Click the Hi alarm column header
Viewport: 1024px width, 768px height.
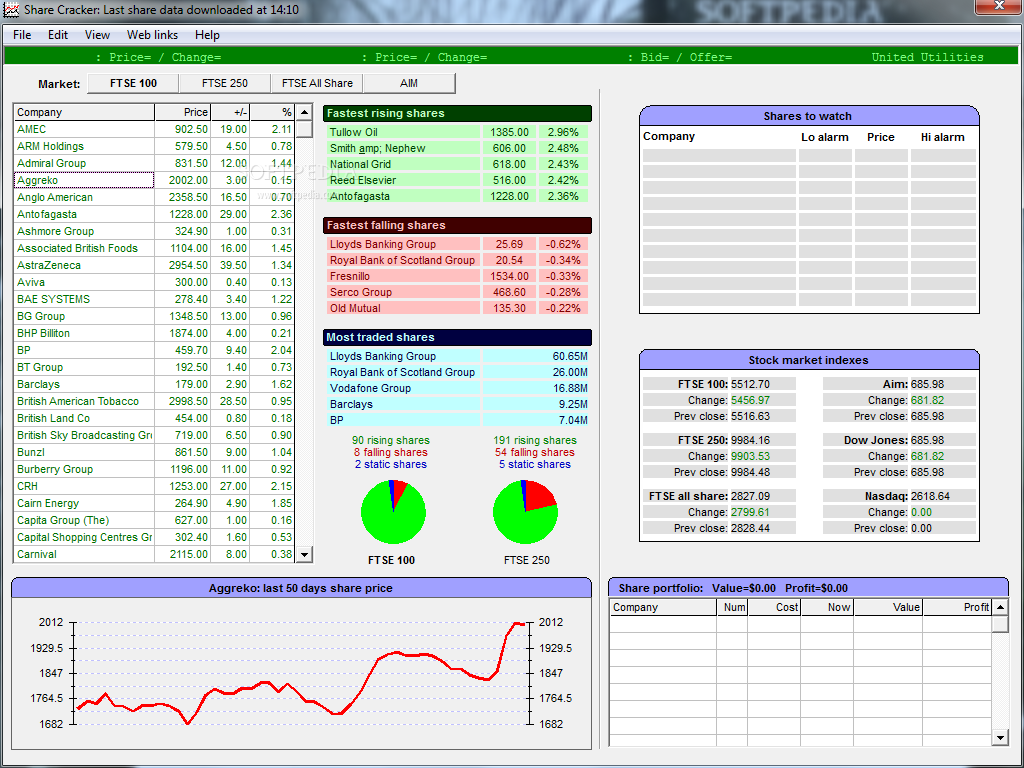(942, 137)
